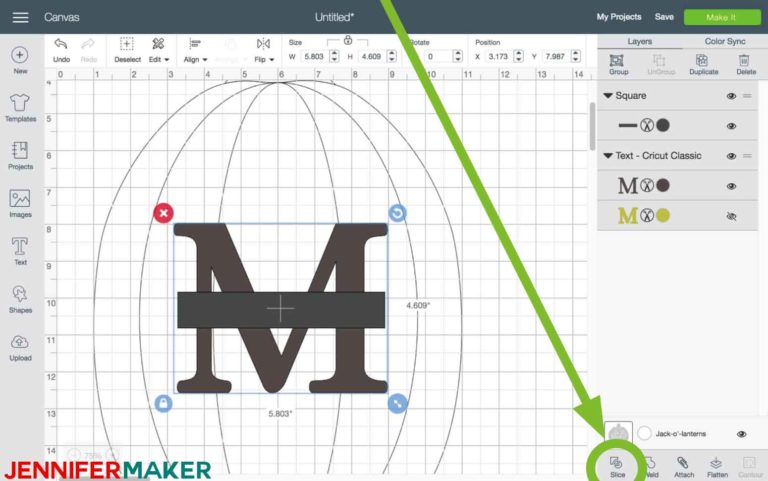Click the red delete handle on selection
This screenshot has width=768, height=481.
[x=164, y=213]
